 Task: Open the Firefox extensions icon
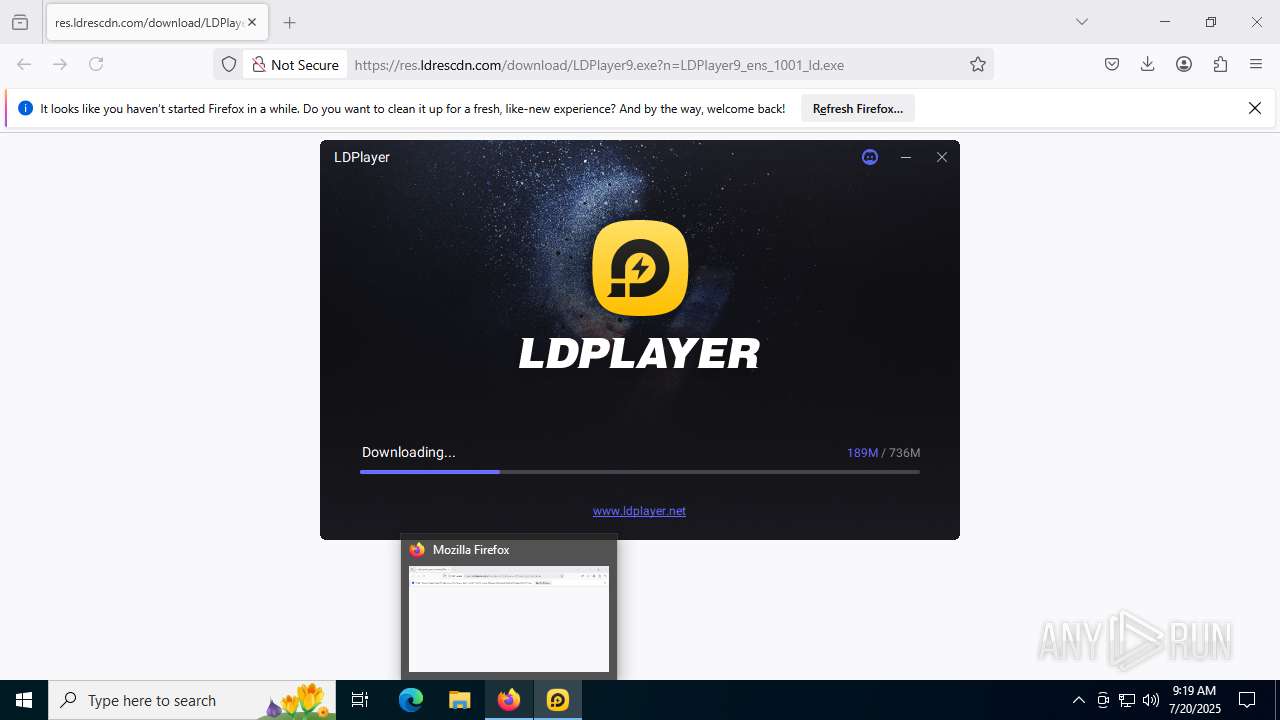(x=1220, y=64)
